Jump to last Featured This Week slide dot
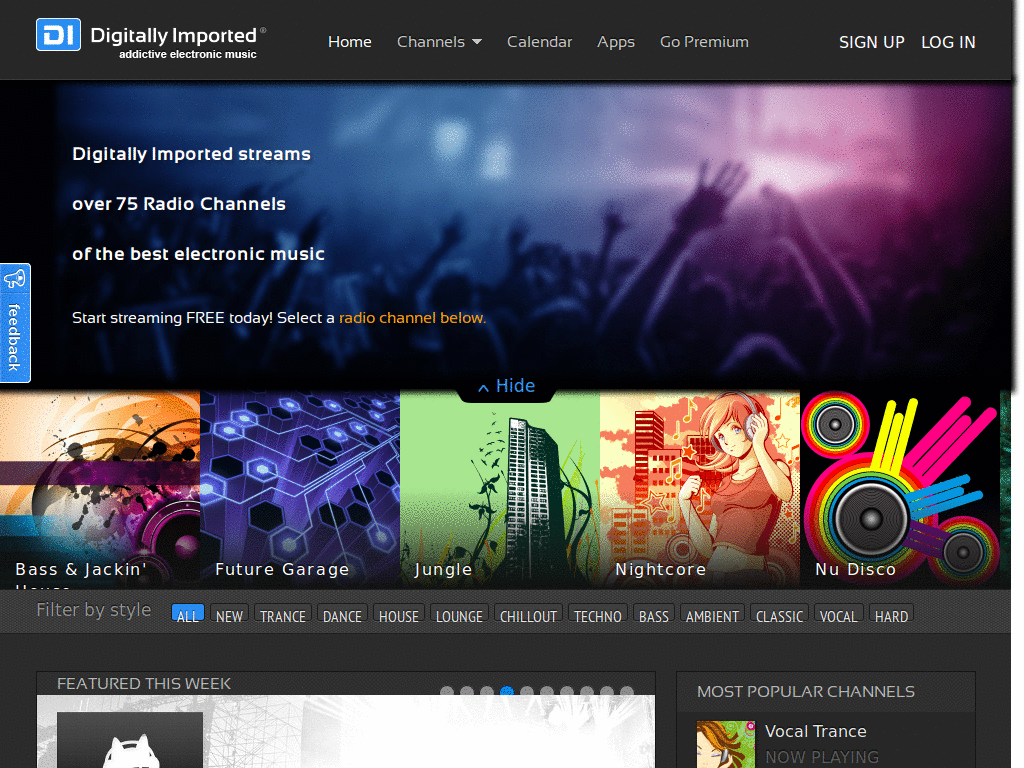Screen dimensions: 1024x768 point(627,691)
